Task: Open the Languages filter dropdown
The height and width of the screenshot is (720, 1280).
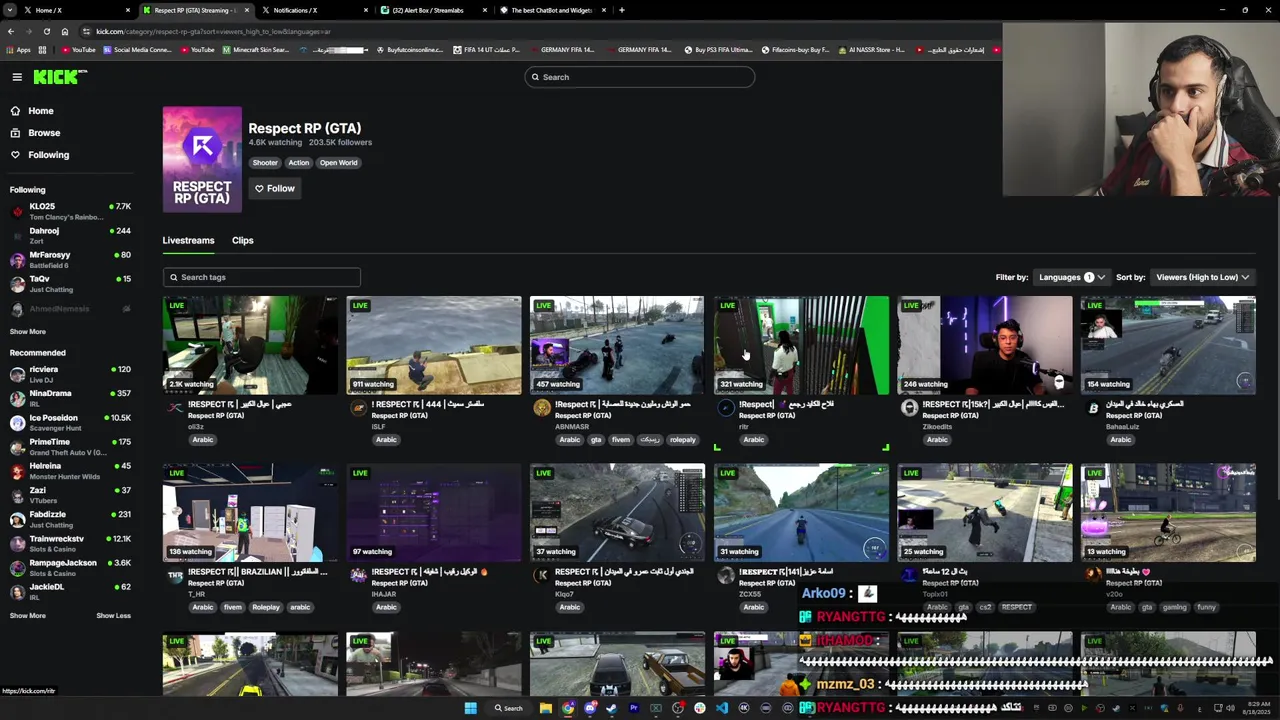Action: (1071, 277)
